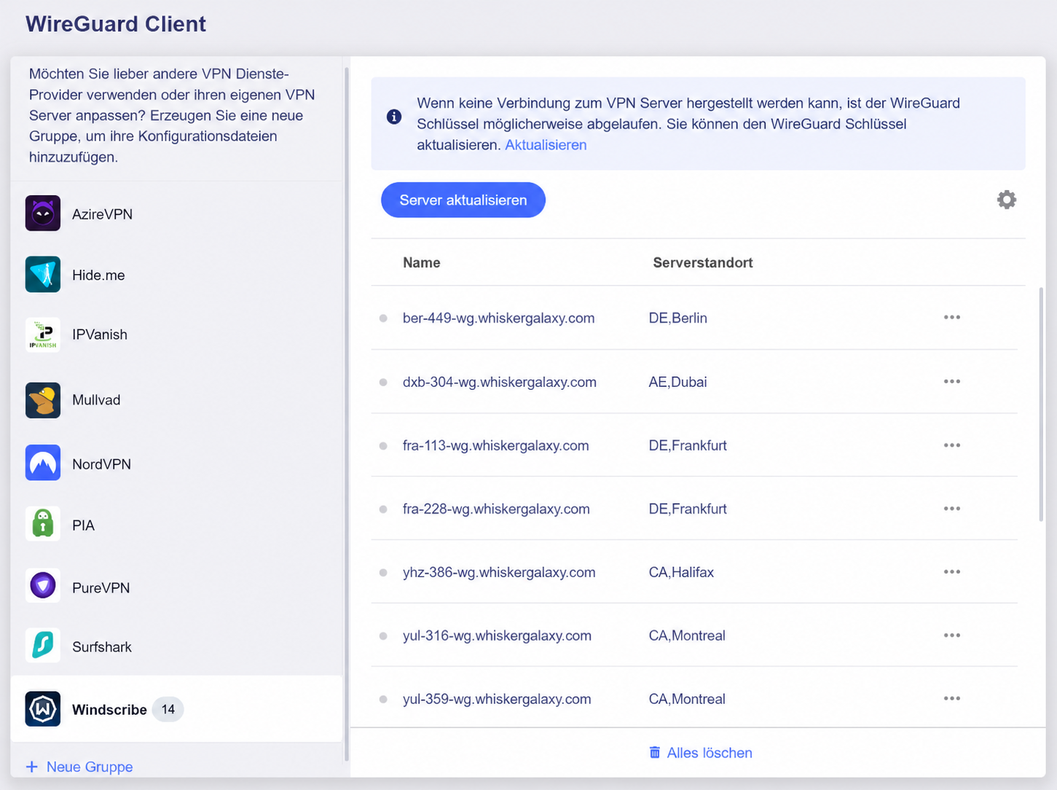Open more options for fra-113-wg server
This screenshot has height=790, width=1057.
point(952,445)
